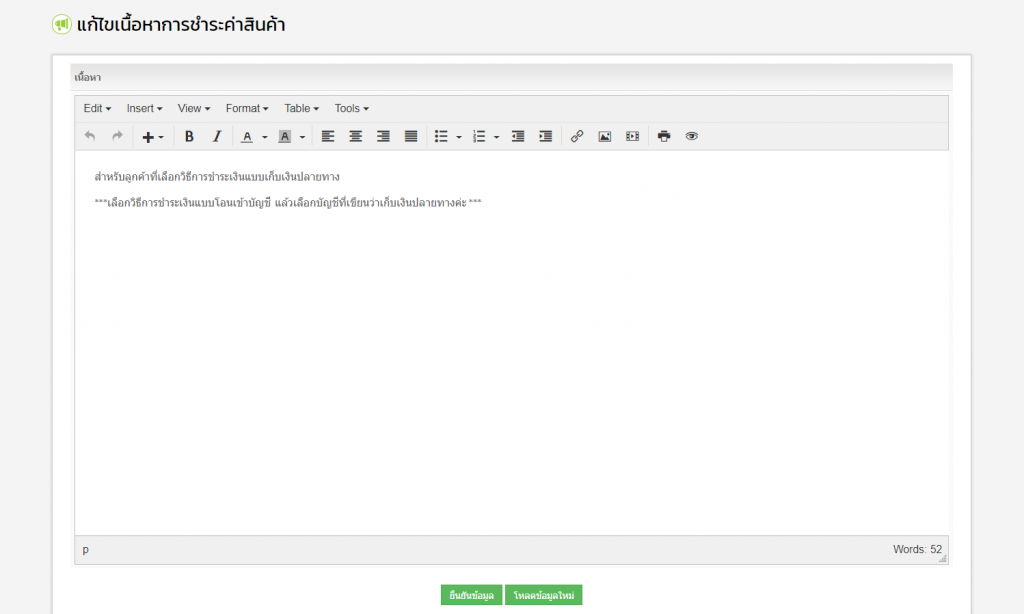The image size is (1024, 614).
Task: Expand the plus Insert dropdown in the toolbar
Action: coord(152,137)
